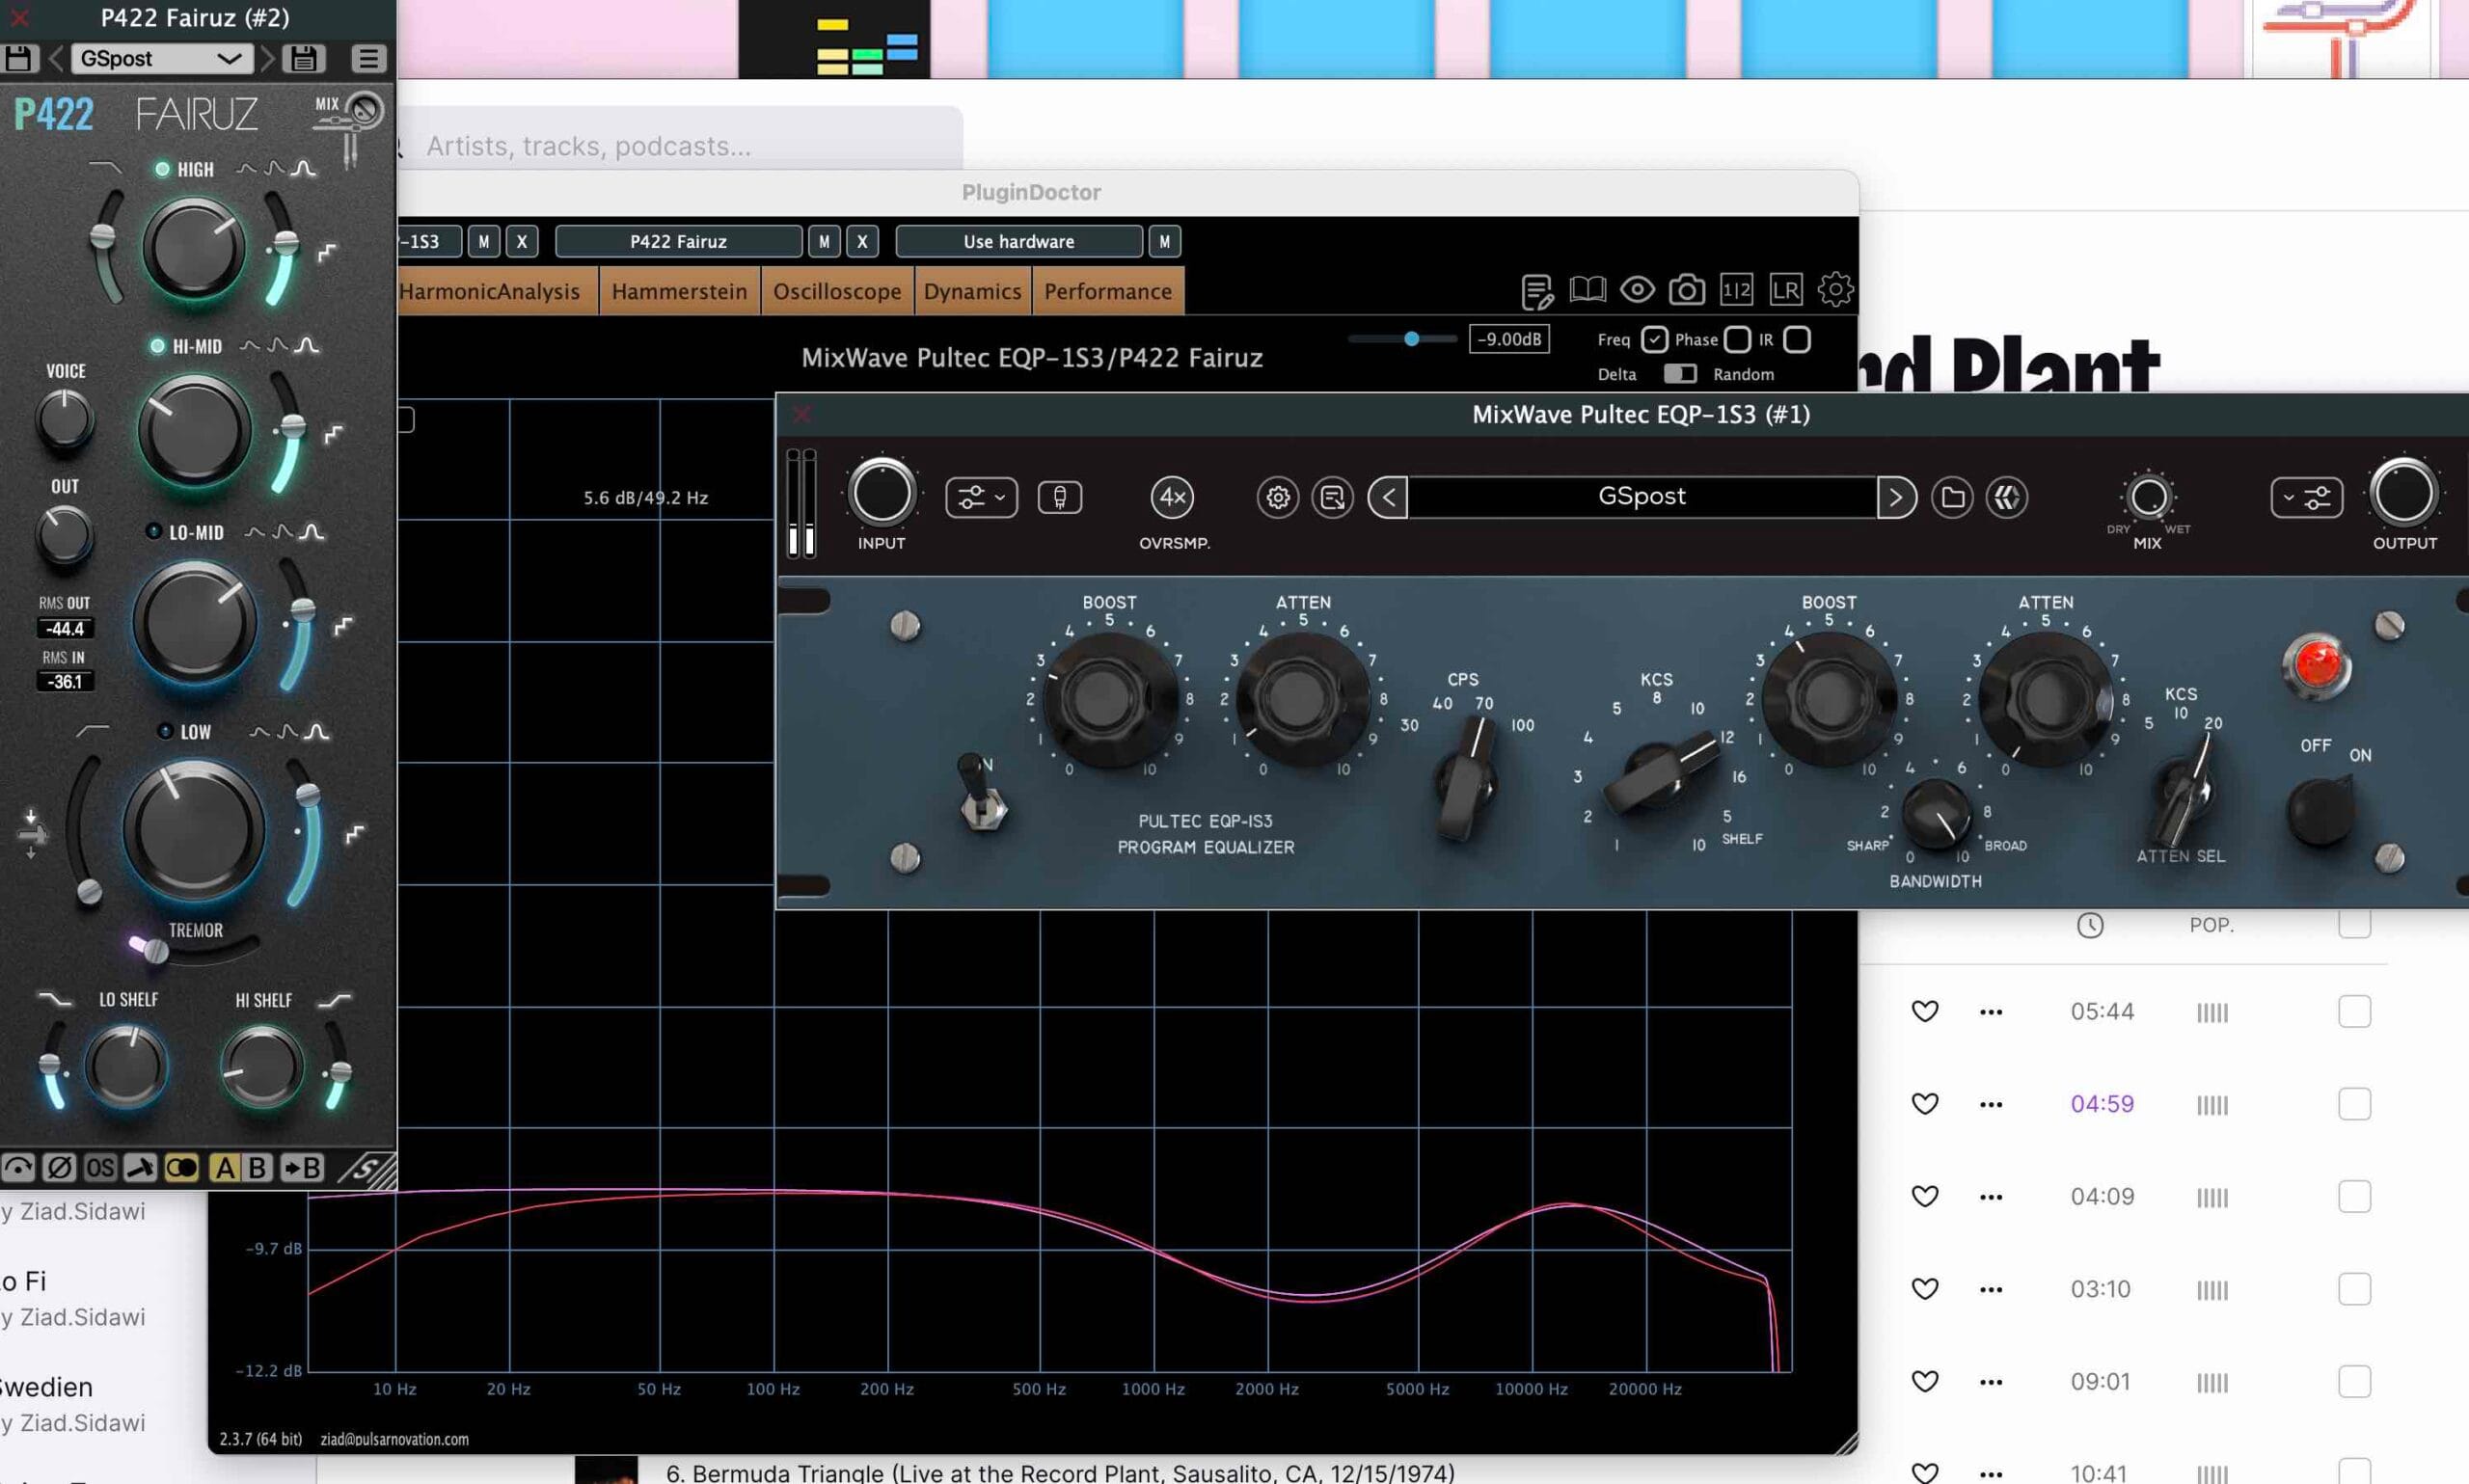The height and width of the screenshot is (1484, 2469).
Task: Click the LR channel mode icon
Action: click(1785, 290)
